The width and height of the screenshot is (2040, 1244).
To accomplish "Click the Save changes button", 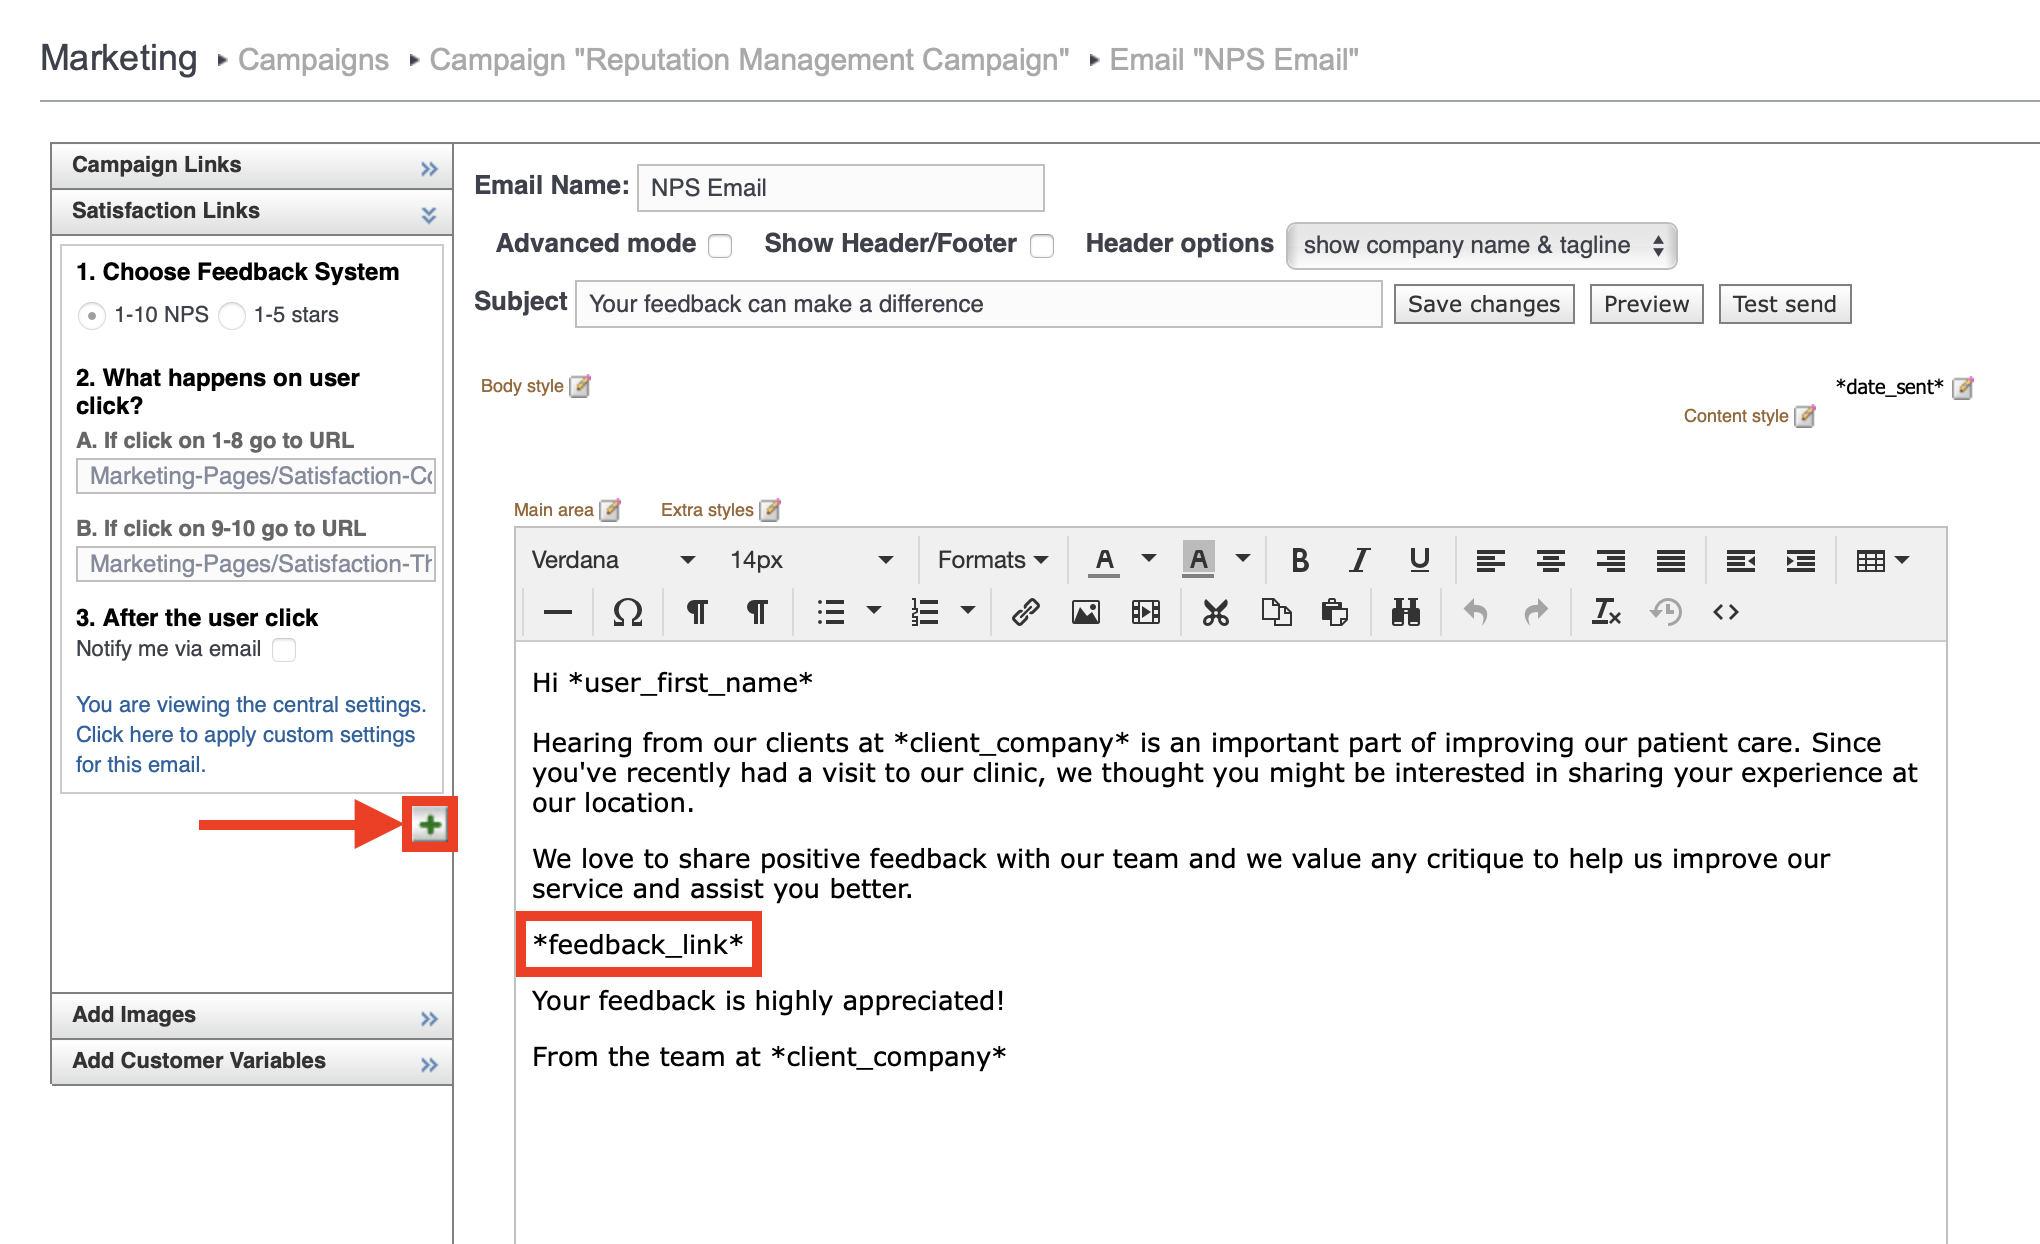I will pos(1483,304).
